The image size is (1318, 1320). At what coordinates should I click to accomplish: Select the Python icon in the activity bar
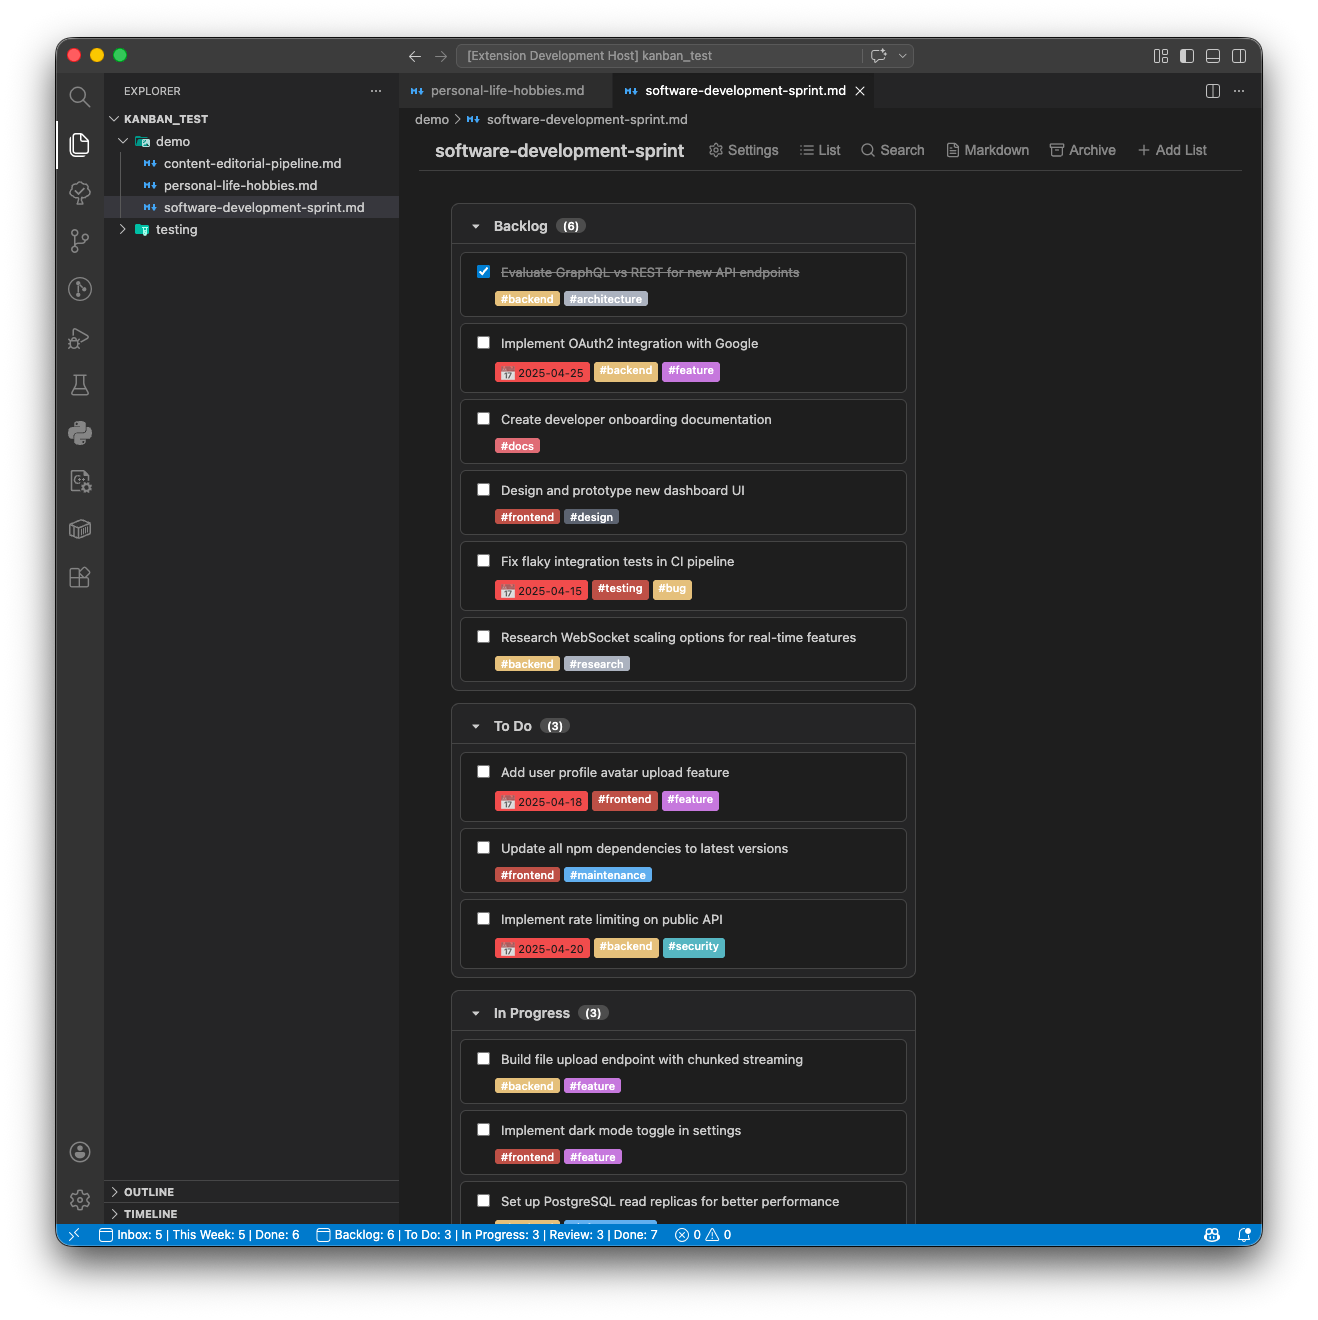click(x=79, y=433)
